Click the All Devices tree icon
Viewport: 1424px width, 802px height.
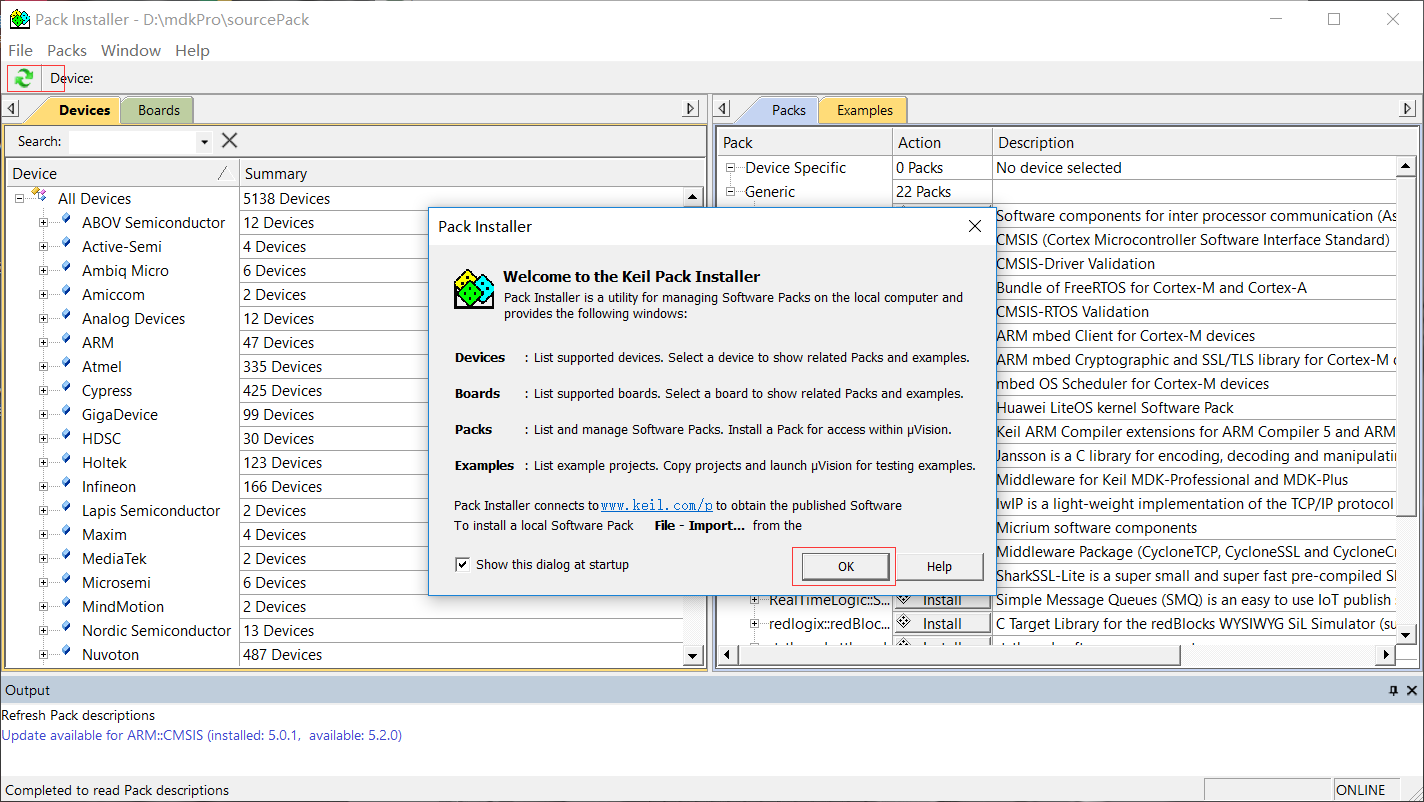pos(38,197)
